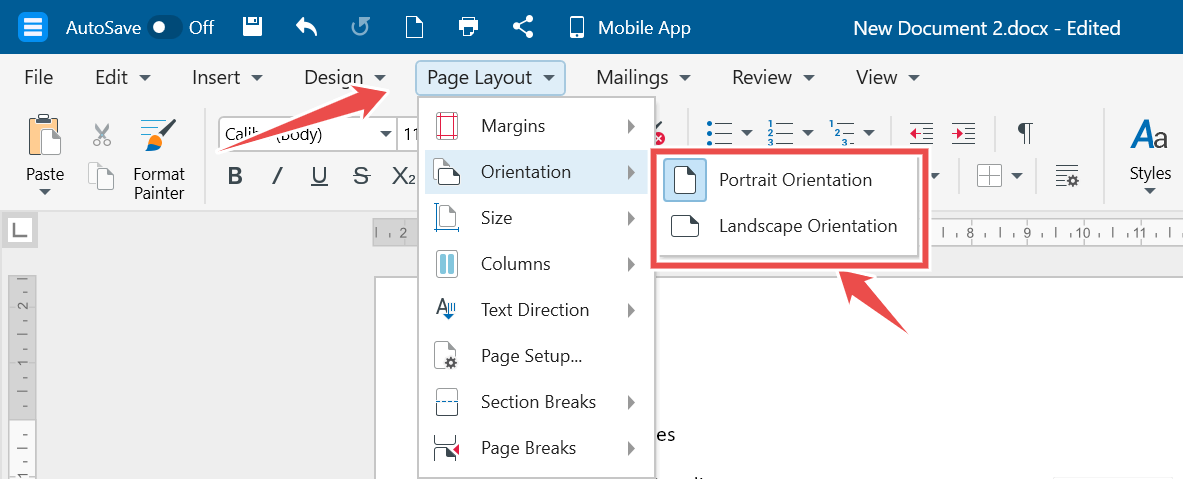This screenshot has height=479, width=1183.
Task: Open the Margins submenu
Action: coord(536,126)
